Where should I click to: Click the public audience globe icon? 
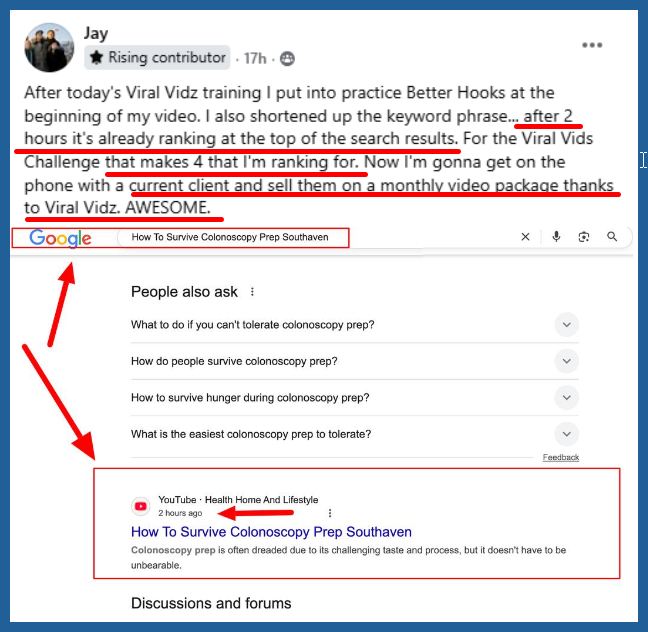pos(287,59)
